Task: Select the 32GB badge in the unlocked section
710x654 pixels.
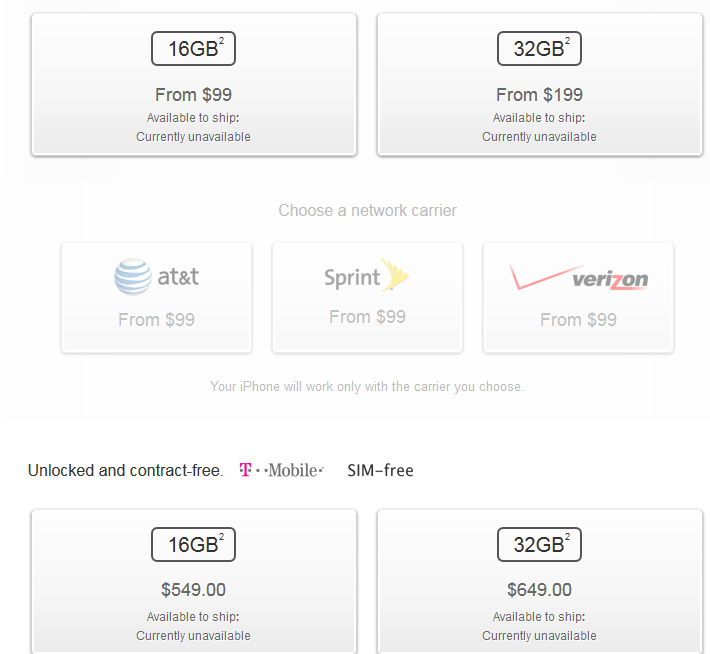Action: pos(539,544)
